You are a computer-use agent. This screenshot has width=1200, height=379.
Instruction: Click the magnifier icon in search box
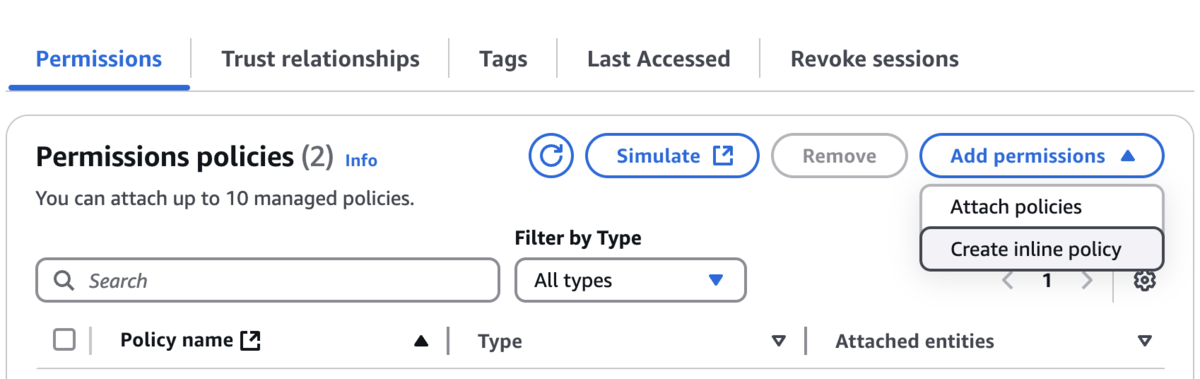coord(64,281)
